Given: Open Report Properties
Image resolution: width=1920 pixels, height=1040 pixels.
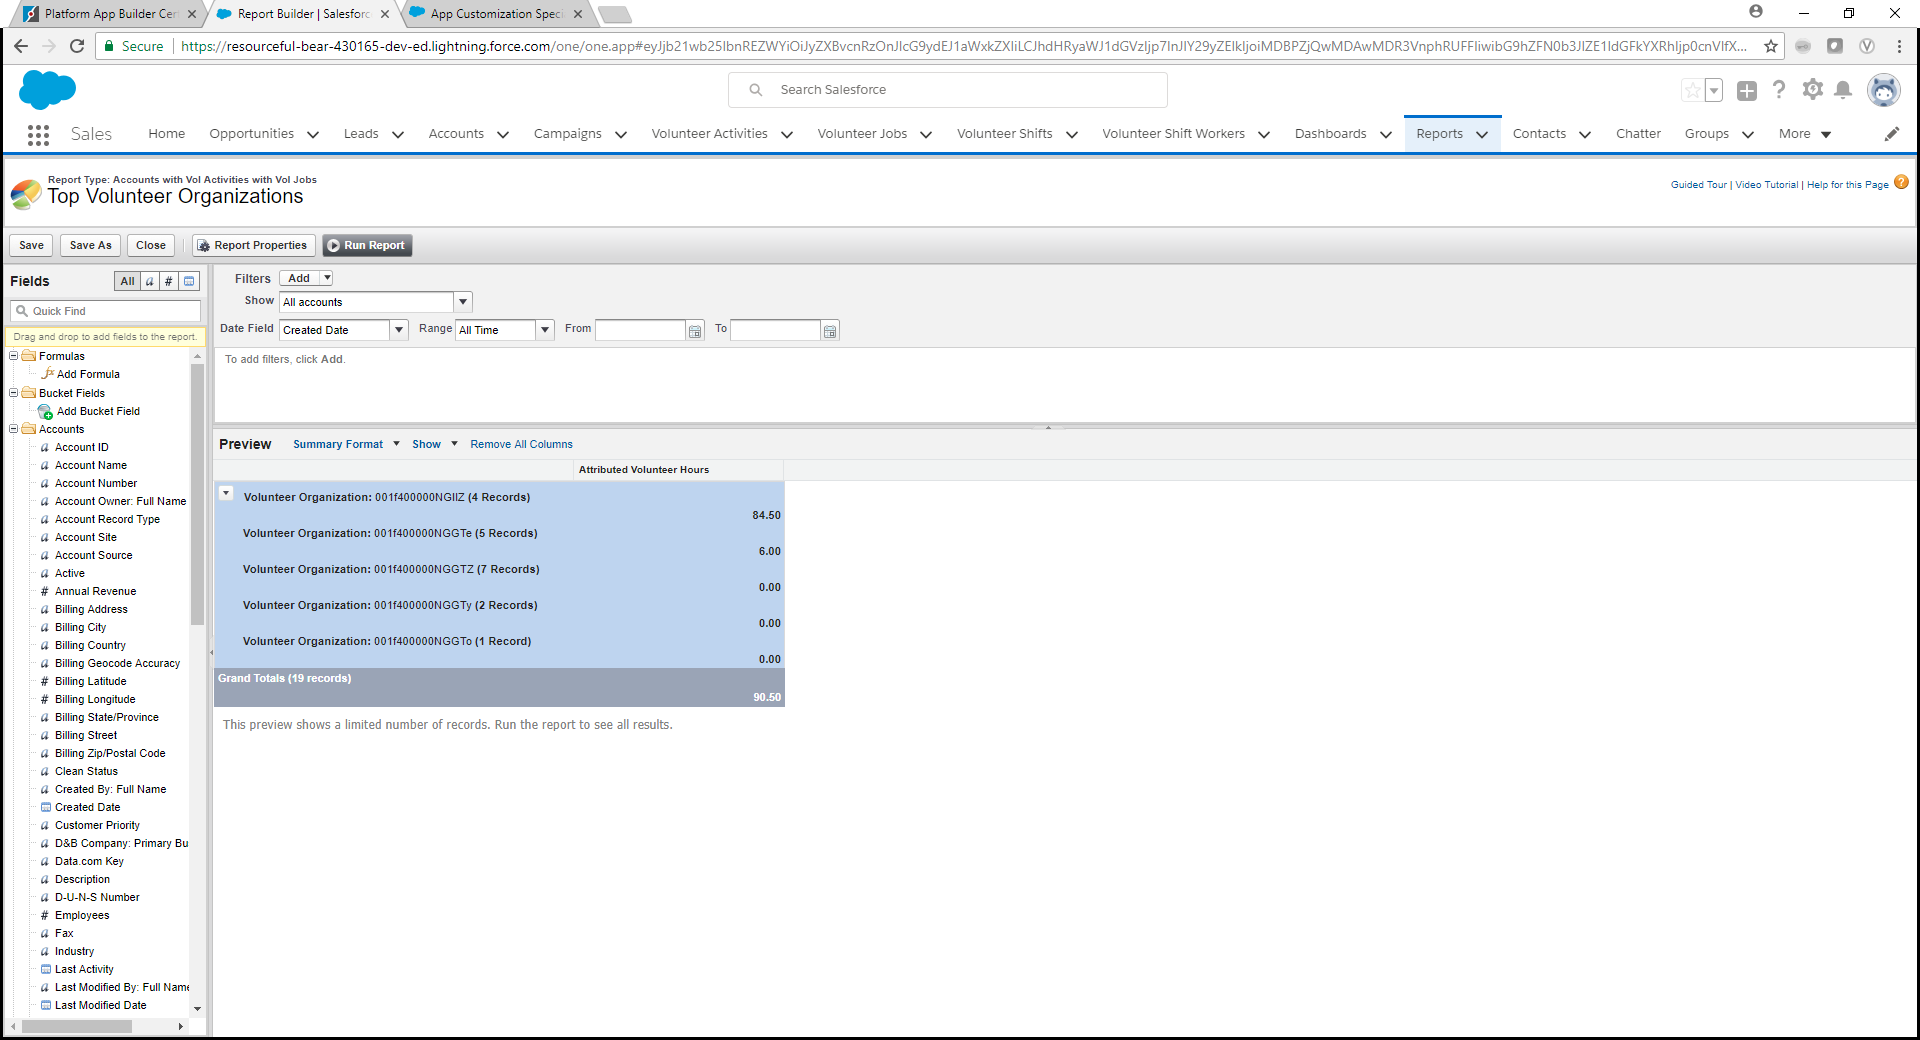Looking at the screenshot, I should [x=254, y=246].
